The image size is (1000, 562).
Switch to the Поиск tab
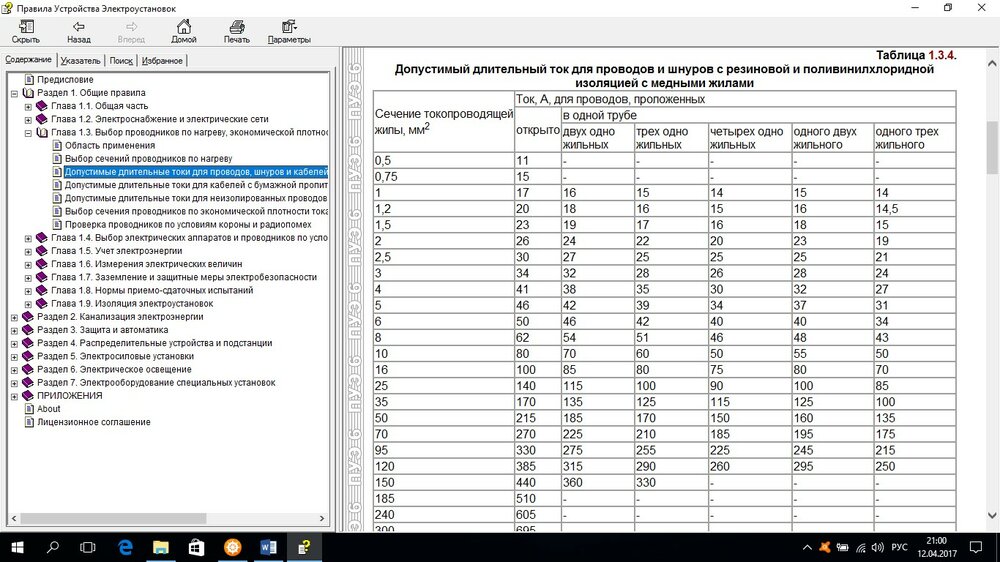click(x=121, y=60)
